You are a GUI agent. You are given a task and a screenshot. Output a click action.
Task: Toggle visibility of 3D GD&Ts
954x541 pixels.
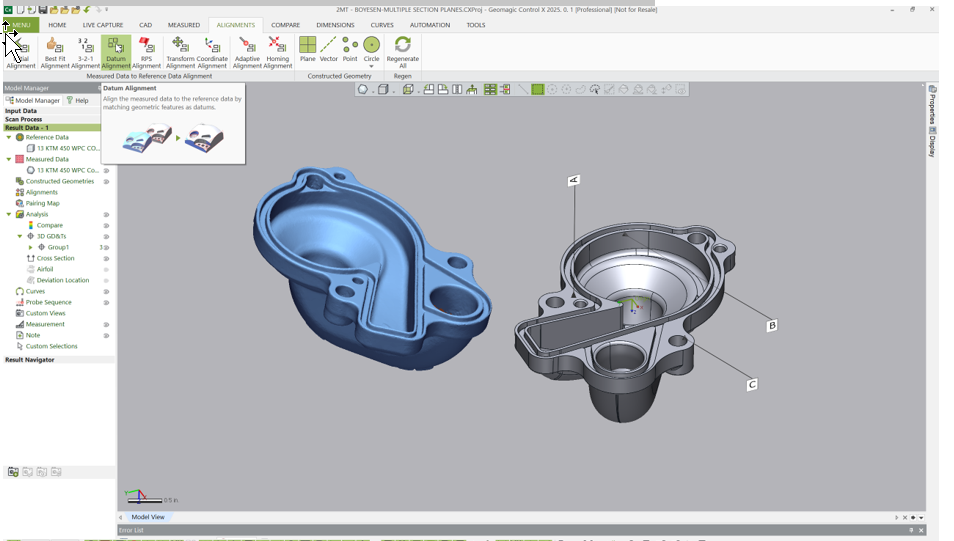tap(106, 236)
